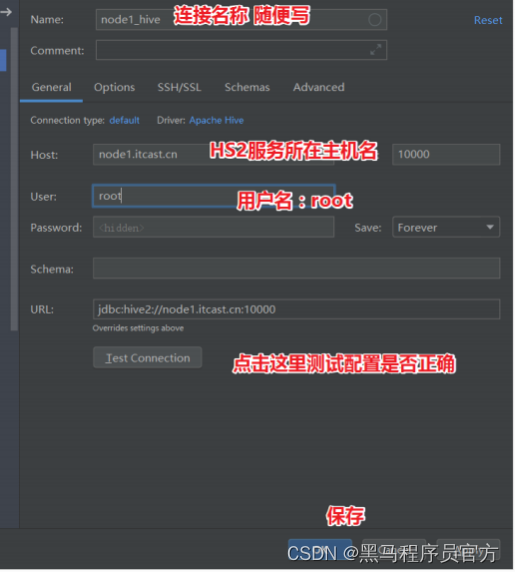
Task: Open the SSH/SSL tab
Action: tap(179, 87)
